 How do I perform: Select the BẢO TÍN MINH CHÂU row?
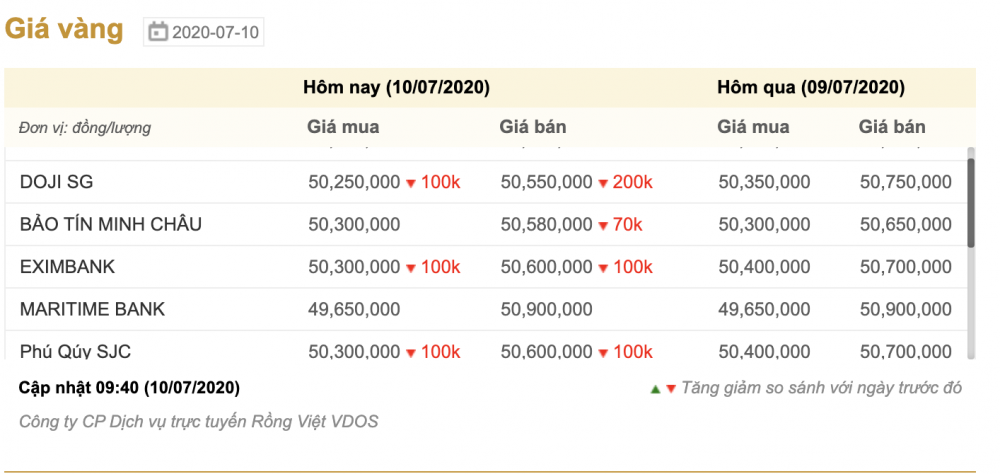point(486,225)
